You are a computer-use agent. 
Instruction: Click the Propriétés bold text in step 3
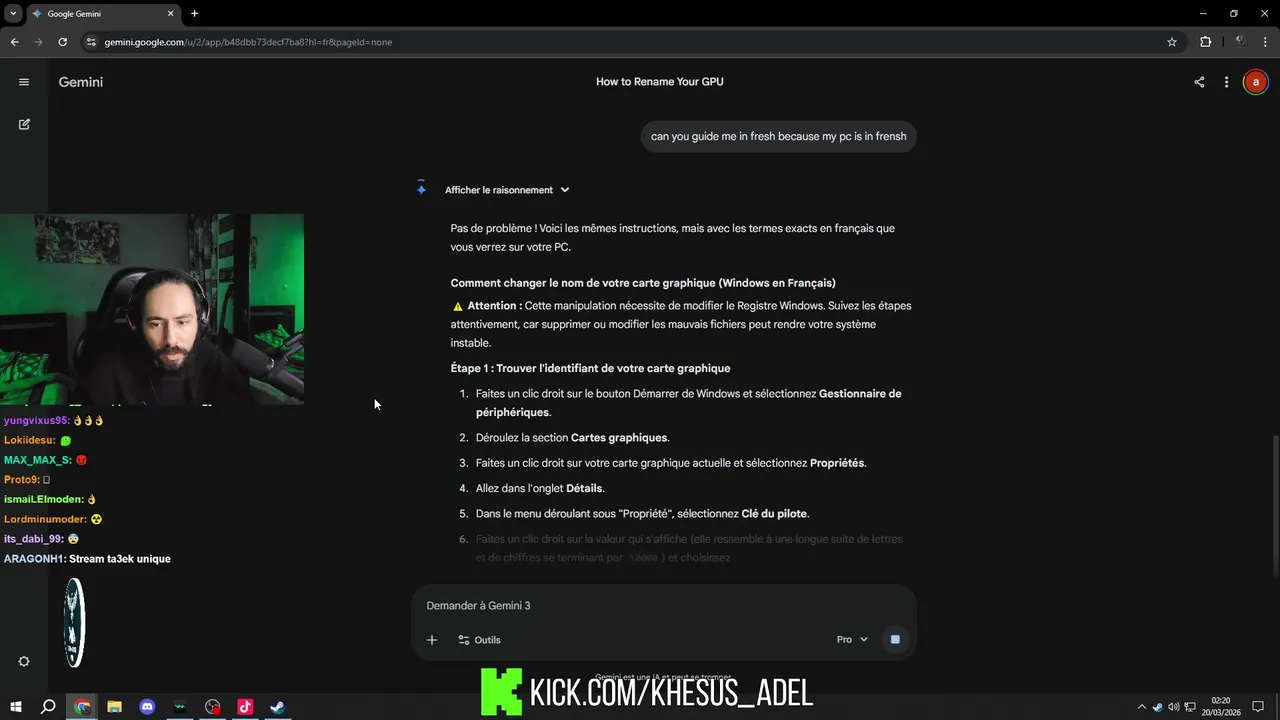point(837,464)
